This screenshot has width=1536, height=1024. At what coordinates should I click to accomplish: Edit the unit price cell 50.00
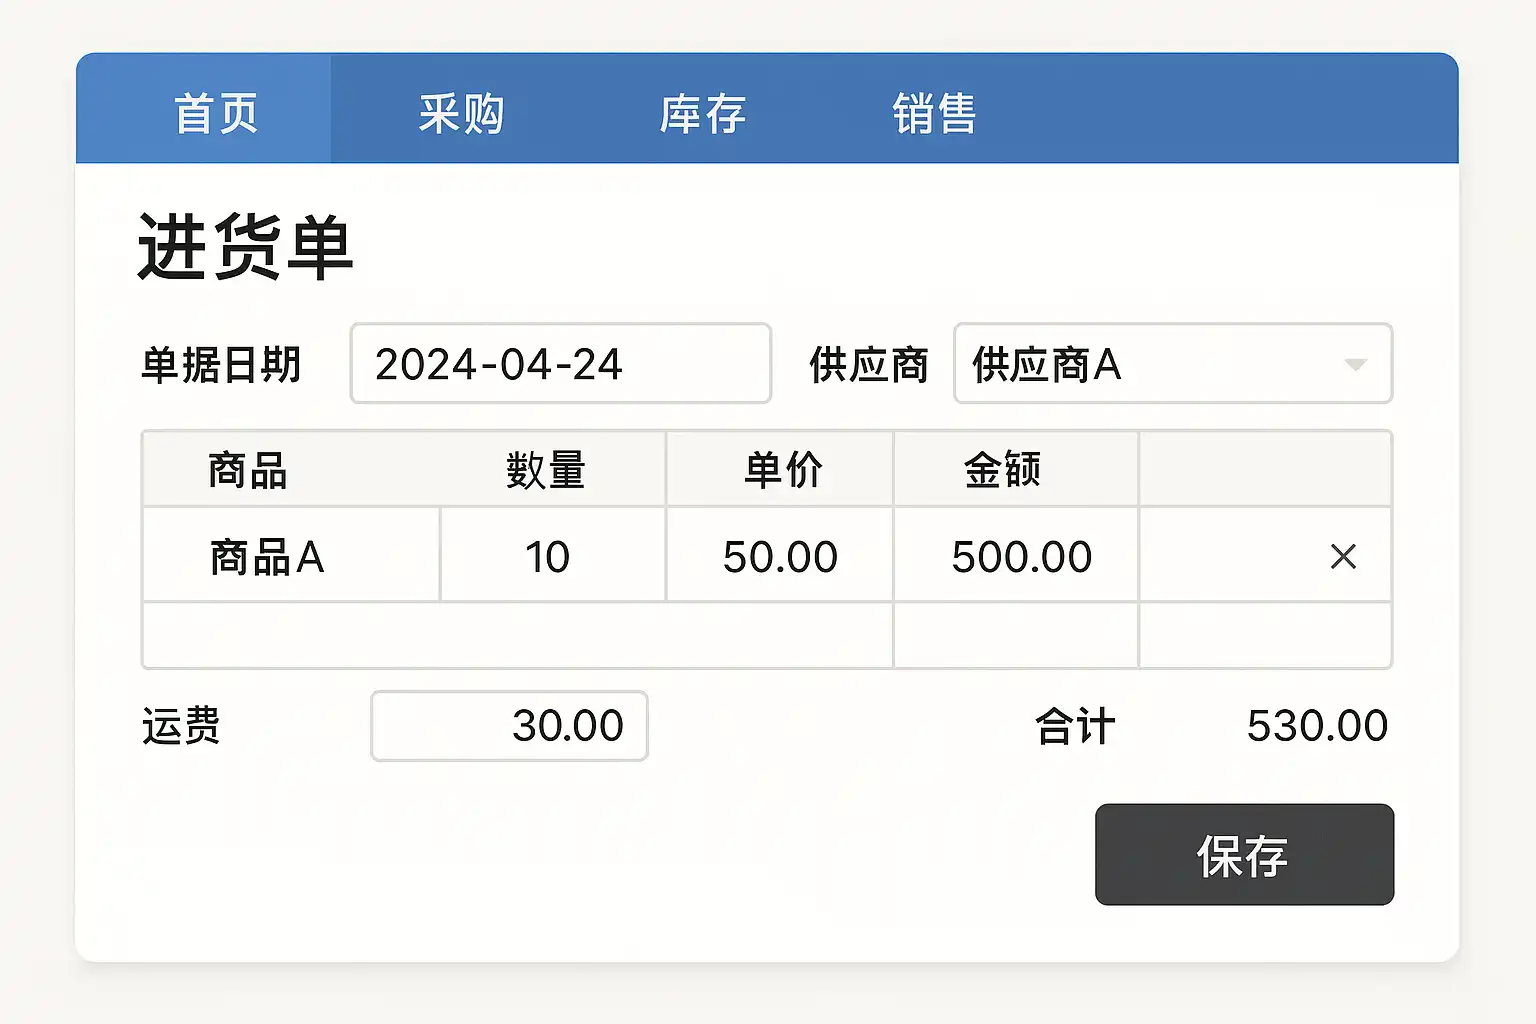[780, 556]
